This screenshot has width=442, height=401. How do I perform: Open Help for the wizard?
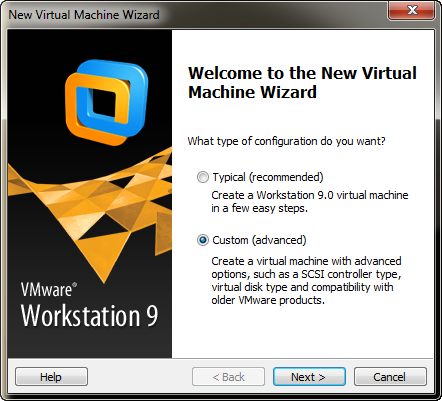(51, 377)
